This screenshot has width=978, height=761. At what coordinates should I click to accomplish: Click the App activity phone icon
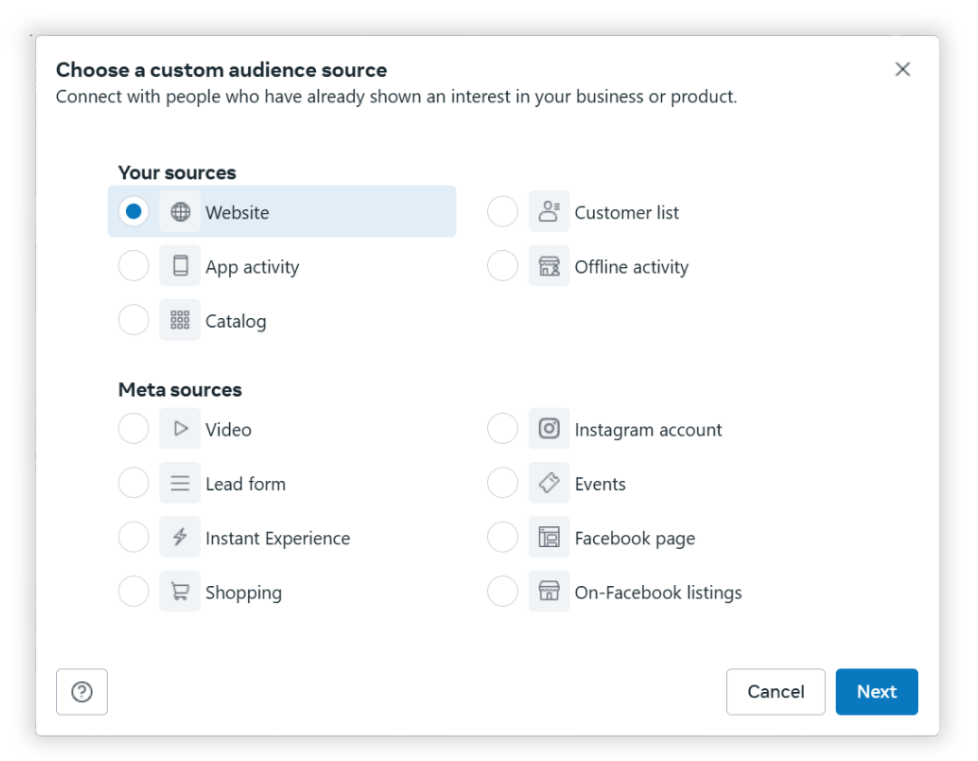coord(180,266)
